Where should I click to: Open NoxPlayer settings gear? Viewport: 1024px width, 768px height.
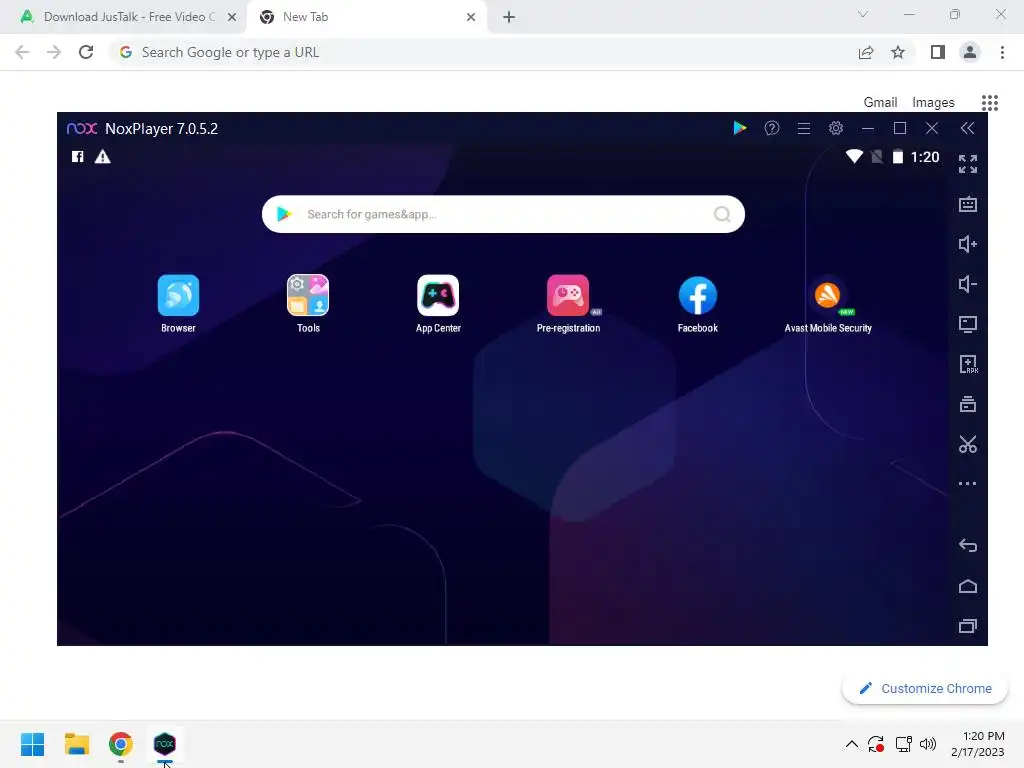point(836,128)
